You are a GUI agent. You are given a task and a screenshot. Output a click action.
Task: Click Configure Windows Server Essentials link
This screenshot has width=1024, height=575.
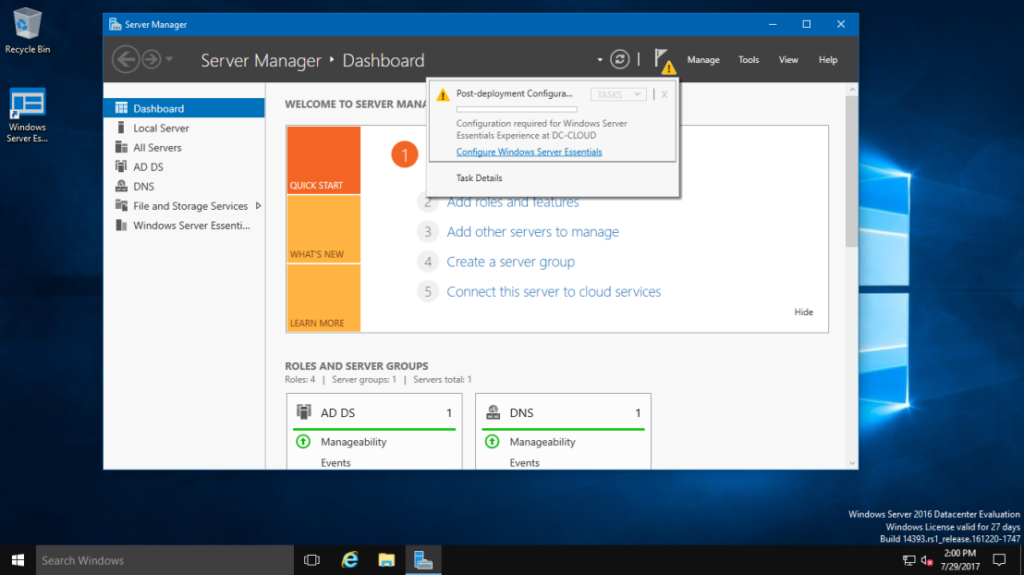point(529,152)
